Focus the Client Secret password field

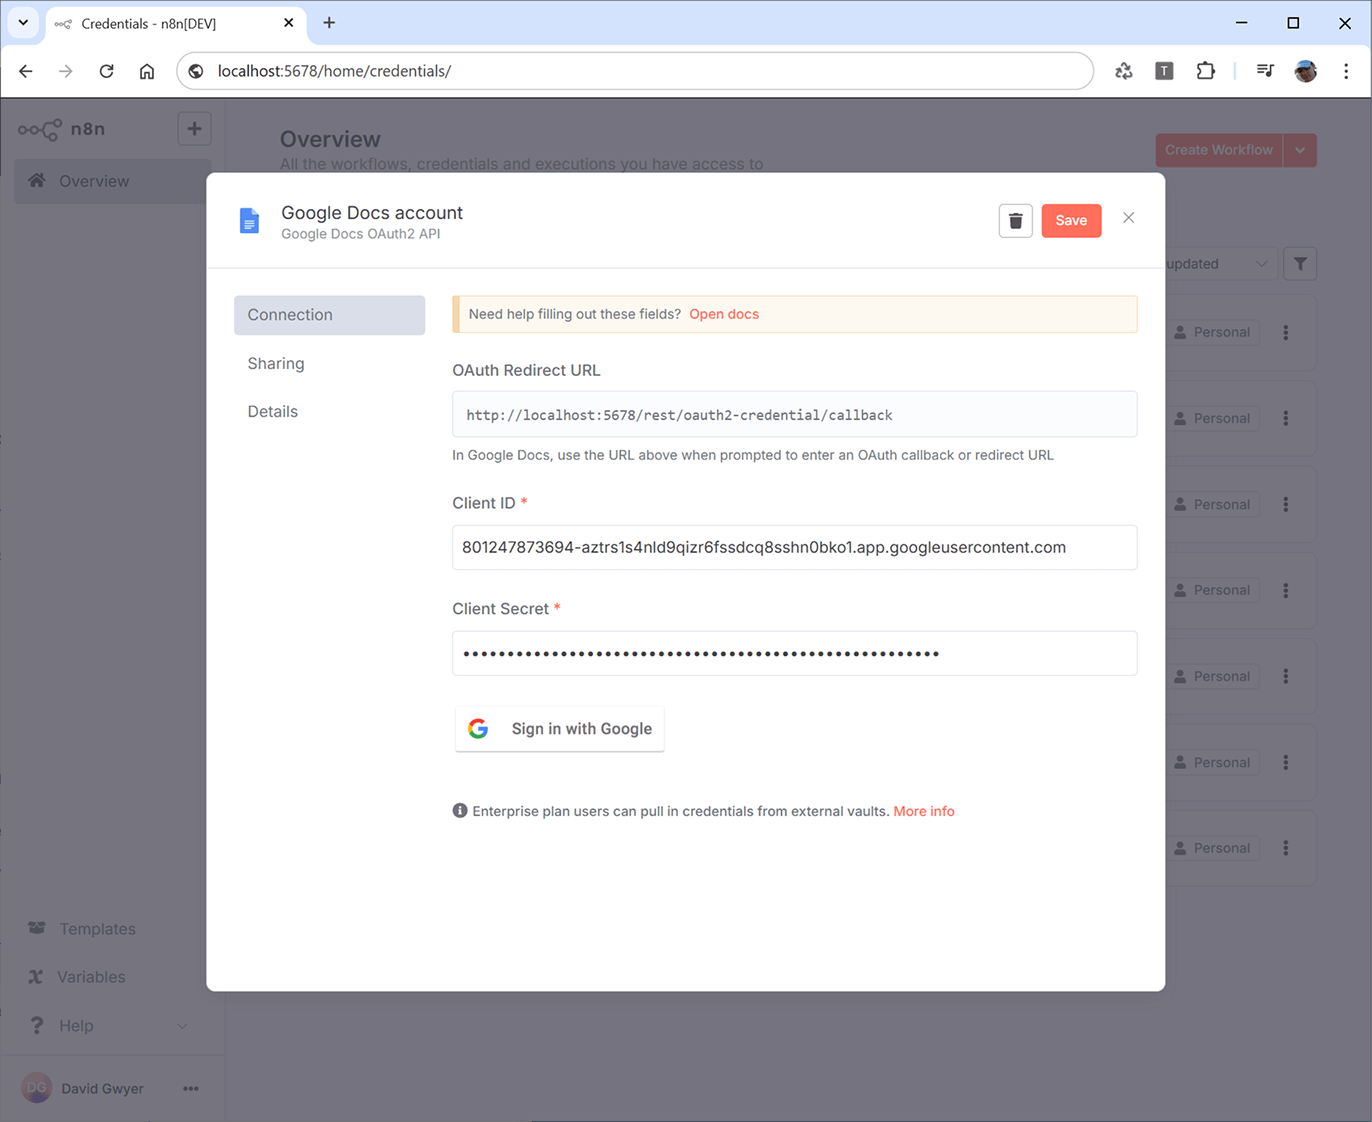(794, 653)
